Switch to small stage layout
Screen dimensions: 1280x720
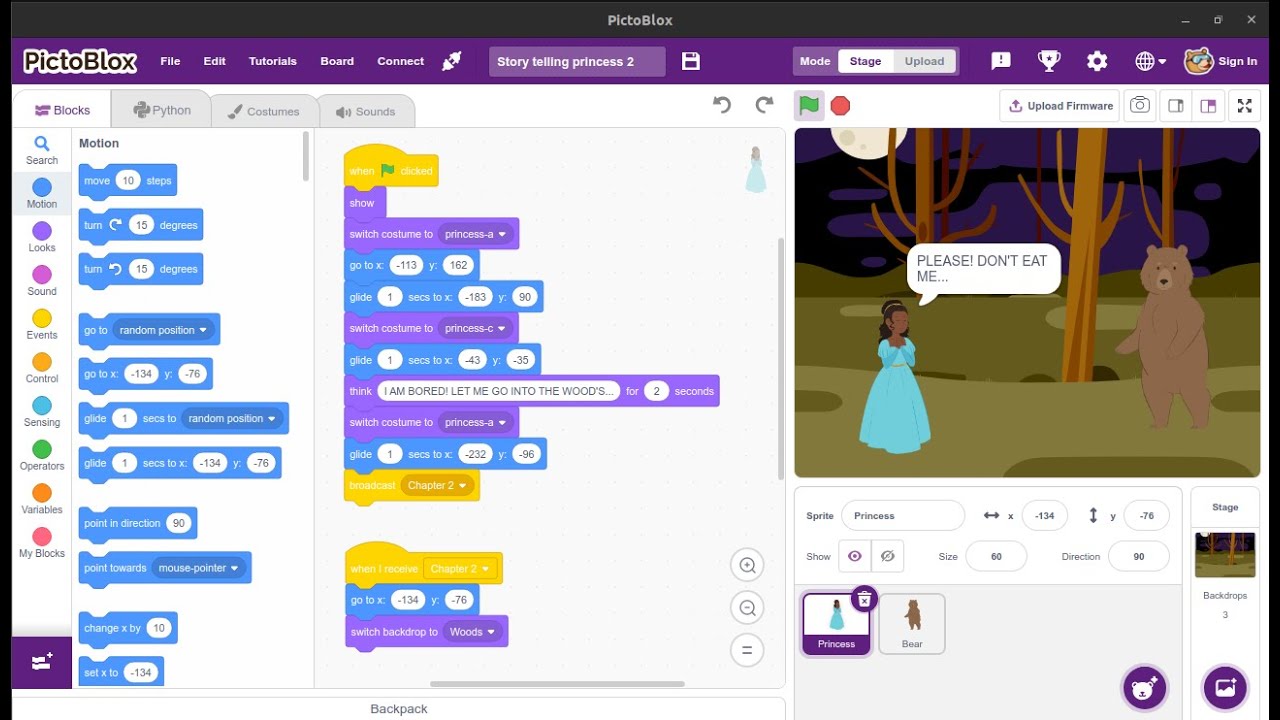1176,105
